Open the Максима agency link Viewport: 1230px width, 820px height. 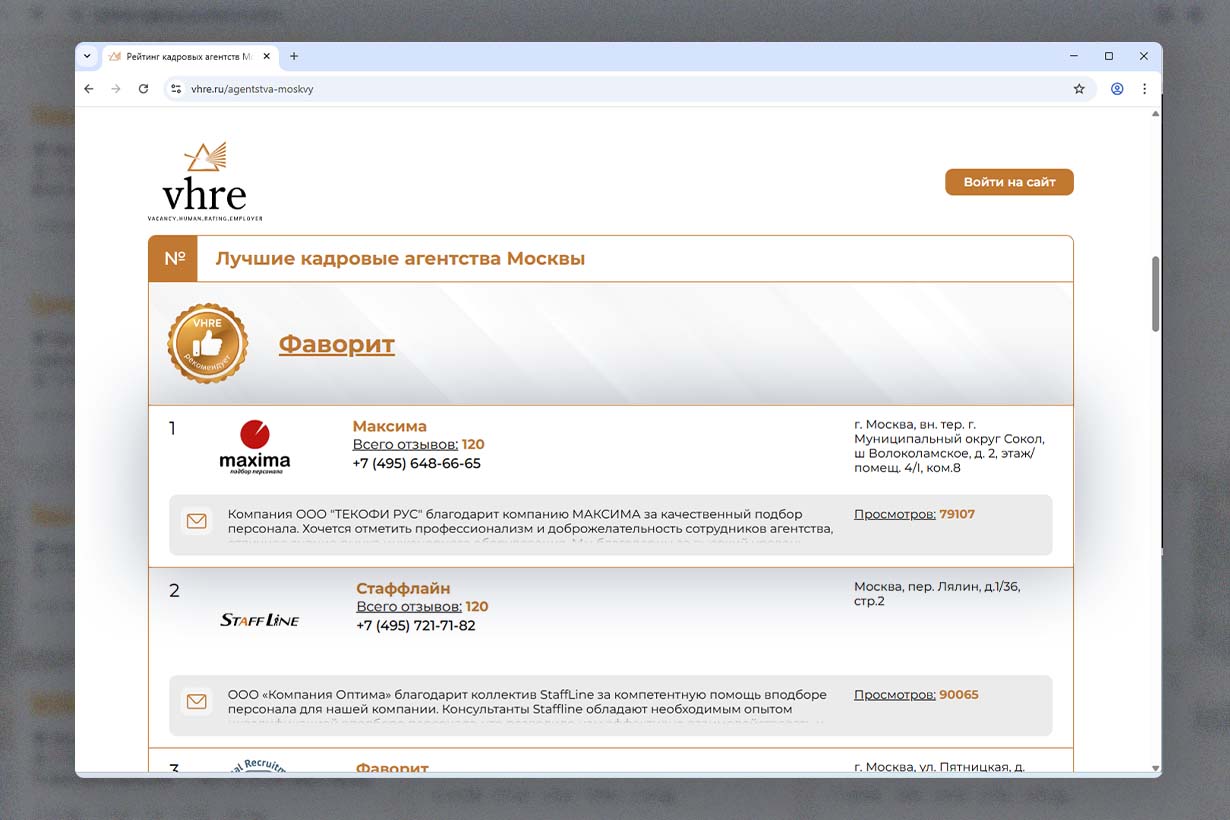[389, 426]
